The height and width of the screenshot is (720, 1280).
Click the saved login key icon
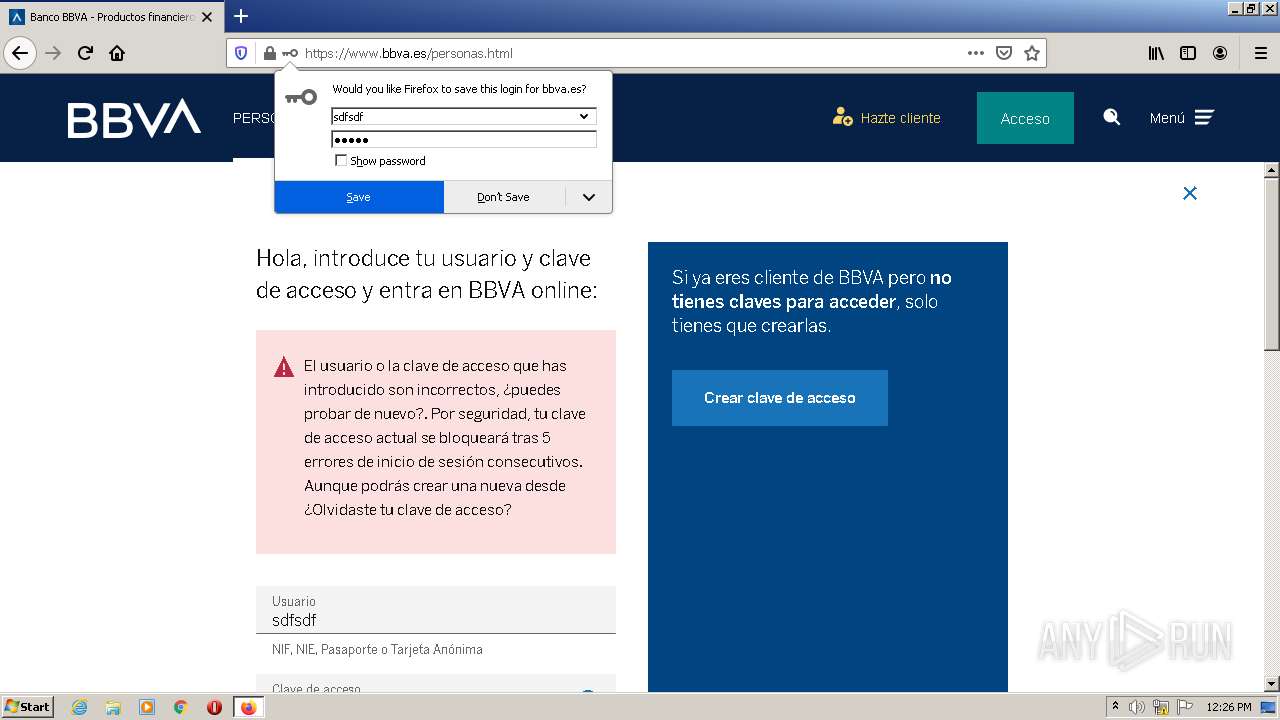coord(290,53)
